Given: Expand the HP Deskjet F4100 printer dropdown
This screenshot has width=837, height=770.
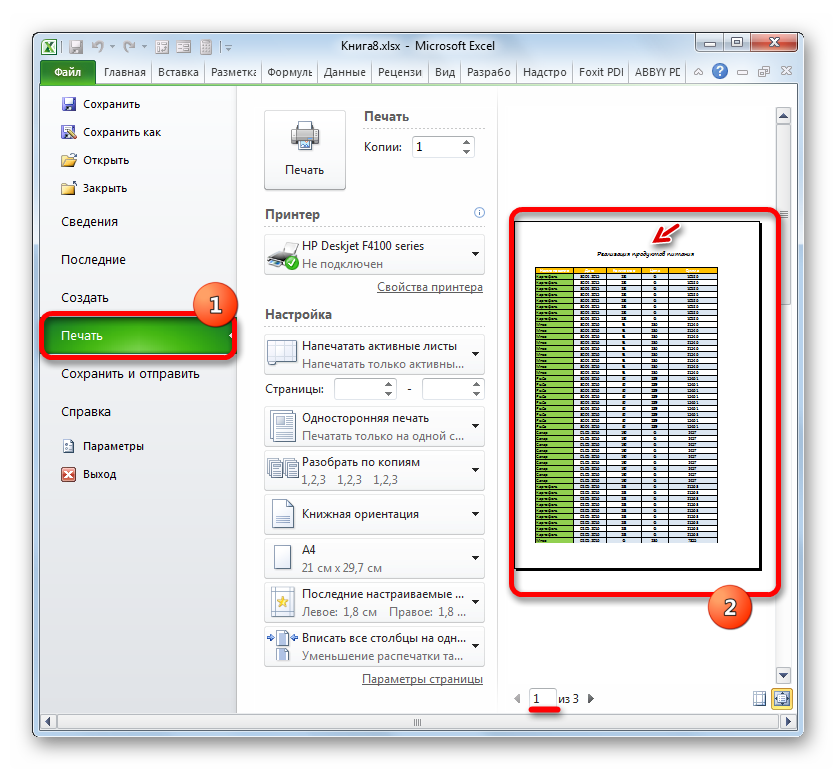Looking at the screenshot, I should [475, 254].
